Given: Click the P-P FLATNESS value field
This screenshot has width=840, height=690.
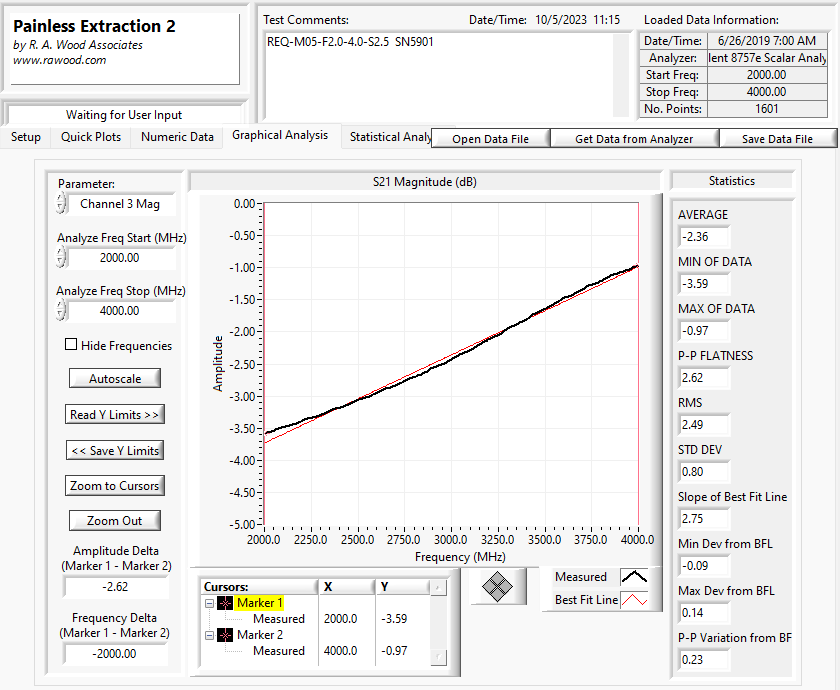Looking at the screenshot, I should click(x=703, y=378).
